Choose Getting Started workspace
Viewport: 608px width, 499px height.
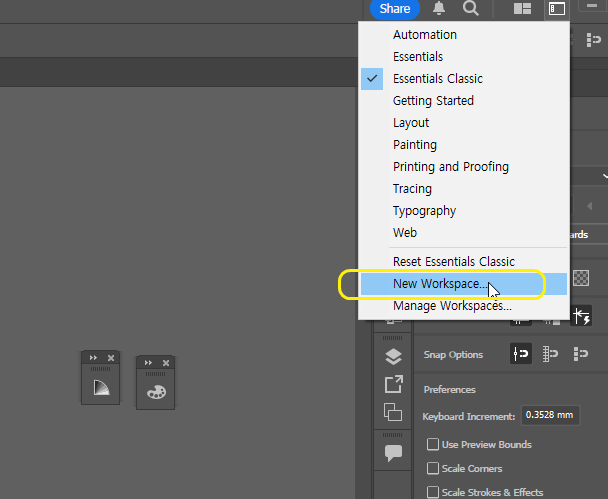(x=464, y=101)
